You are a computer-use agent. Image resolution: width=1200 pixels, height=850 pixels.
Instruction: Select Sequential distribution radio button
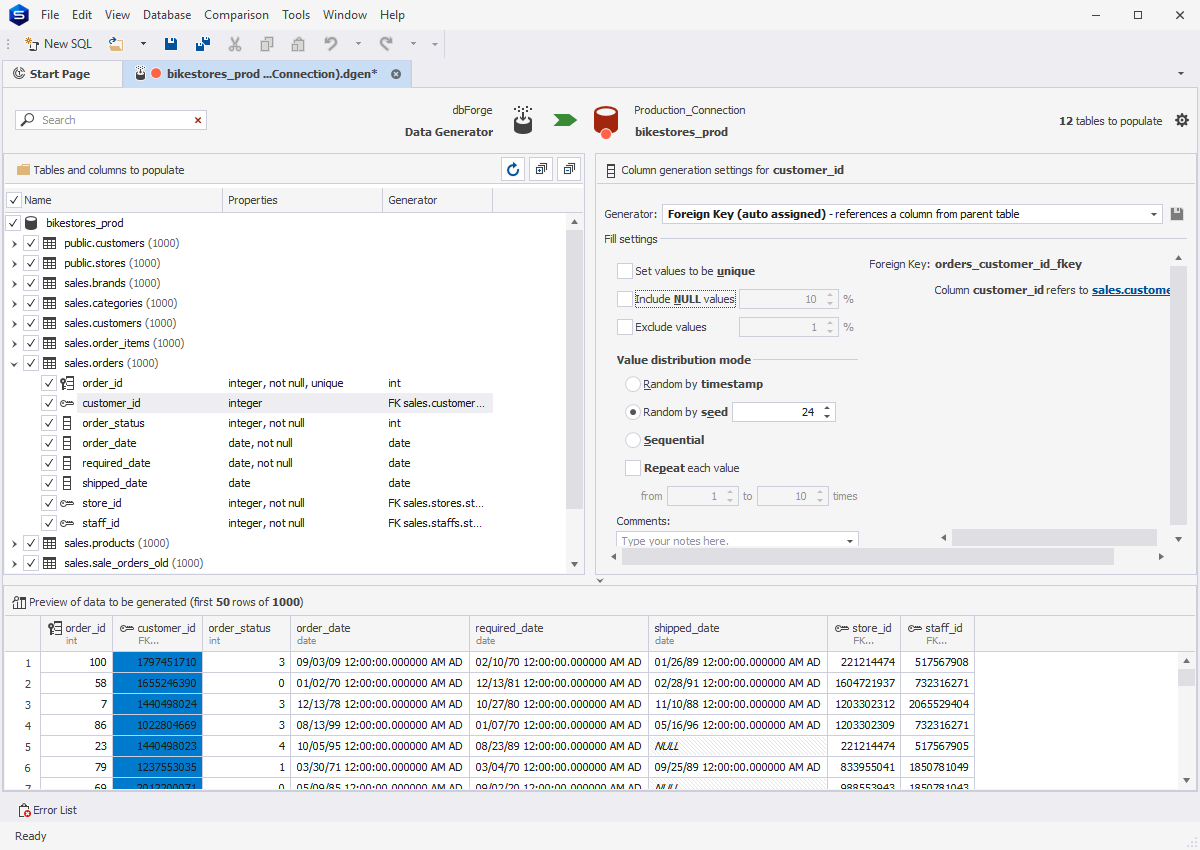coord(633,440)
